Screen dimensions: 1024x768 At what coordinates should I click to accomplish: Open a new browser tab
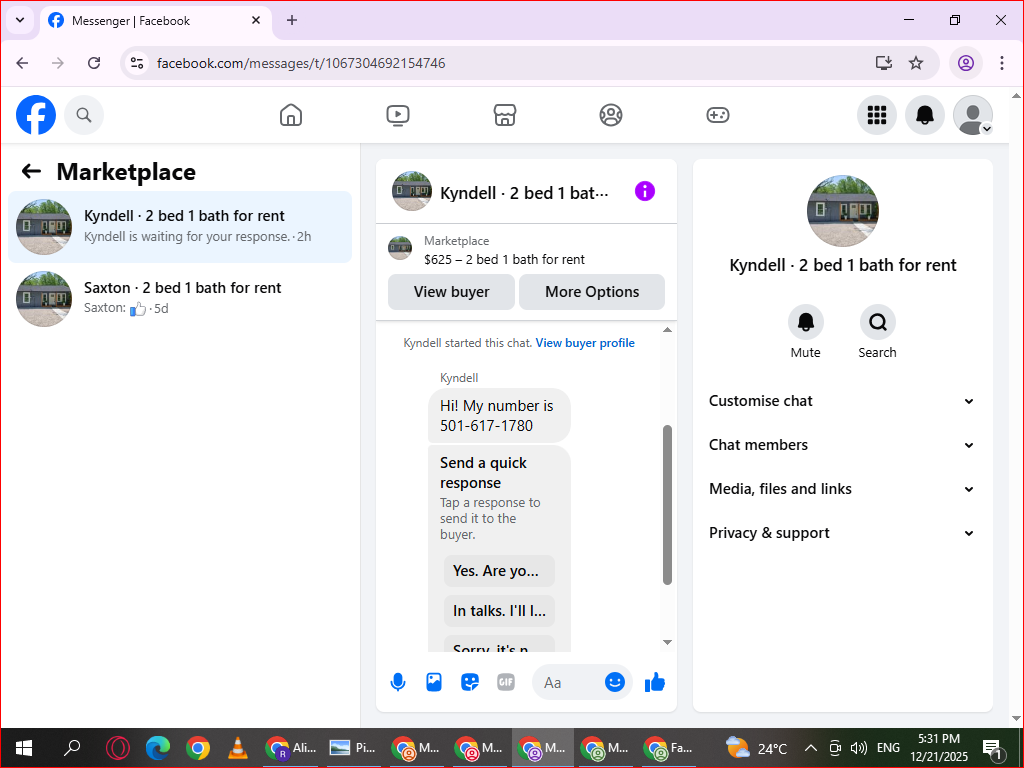coord(292,20)
